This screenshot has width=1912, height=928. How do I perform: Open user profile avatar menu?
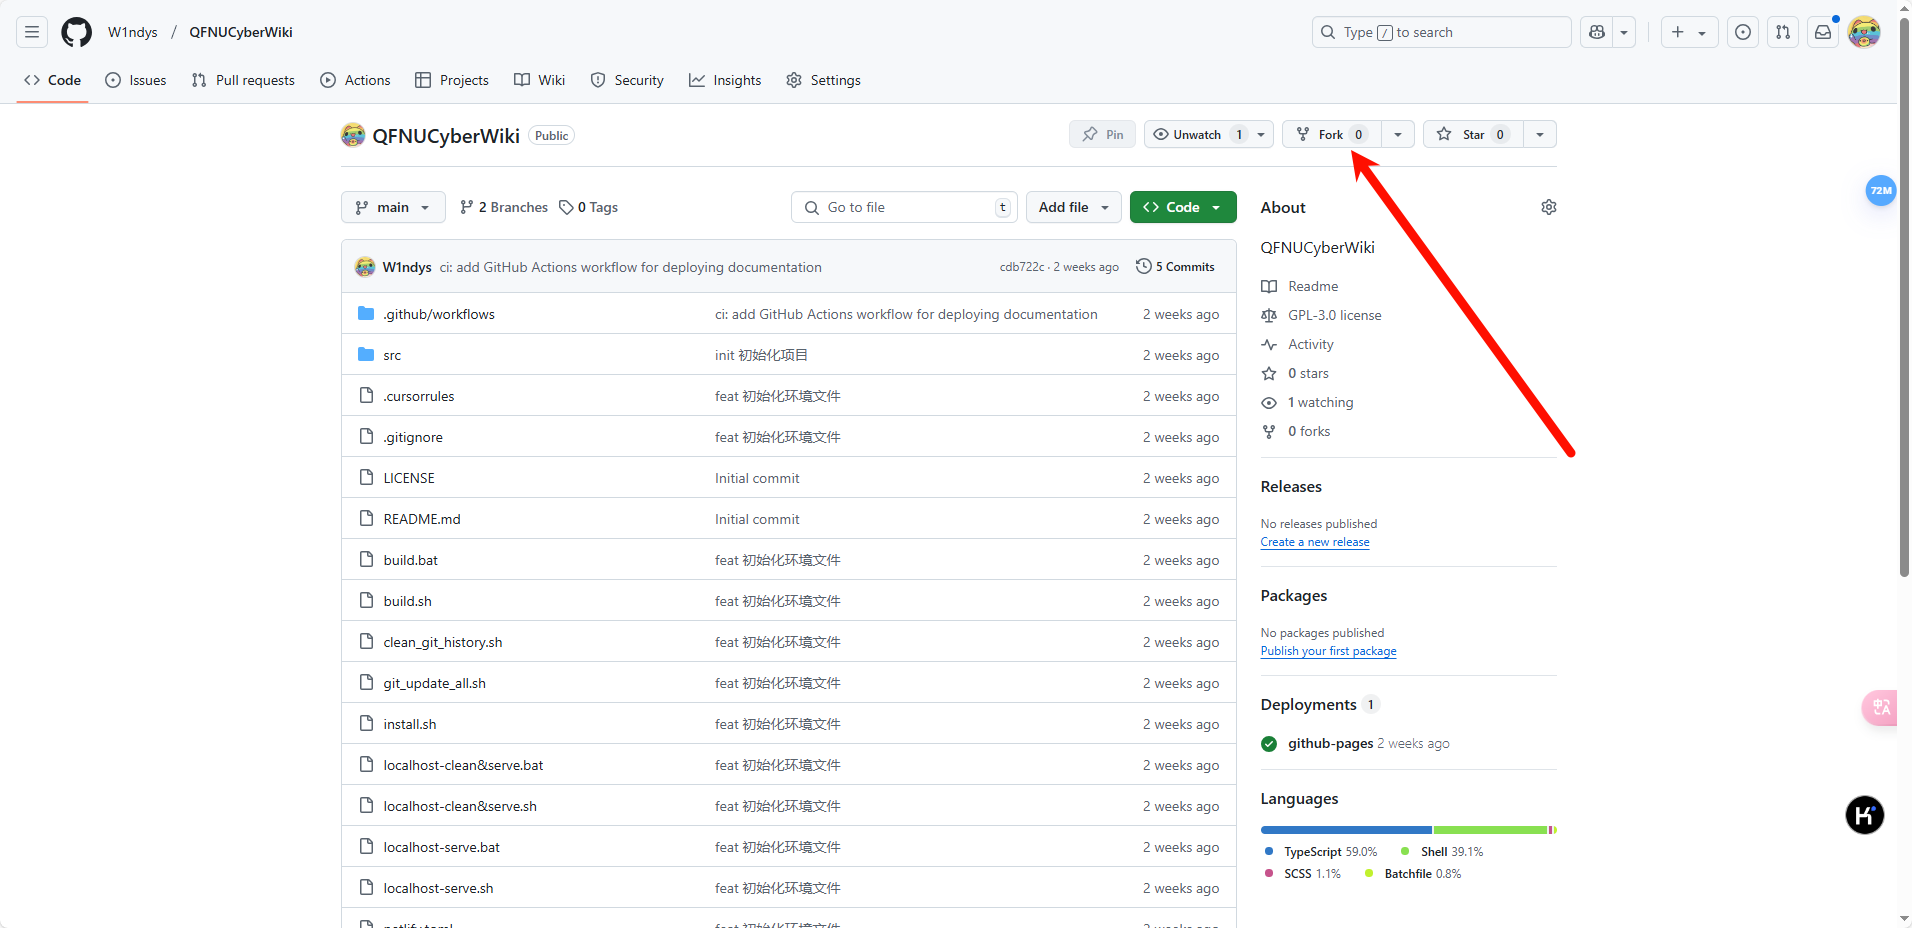tap(1864, 32)
